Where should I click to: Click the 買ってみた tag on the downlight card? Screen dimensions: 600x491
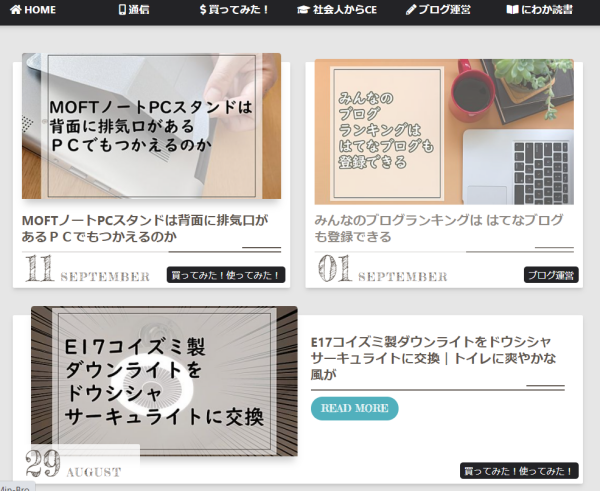(519, 471)
